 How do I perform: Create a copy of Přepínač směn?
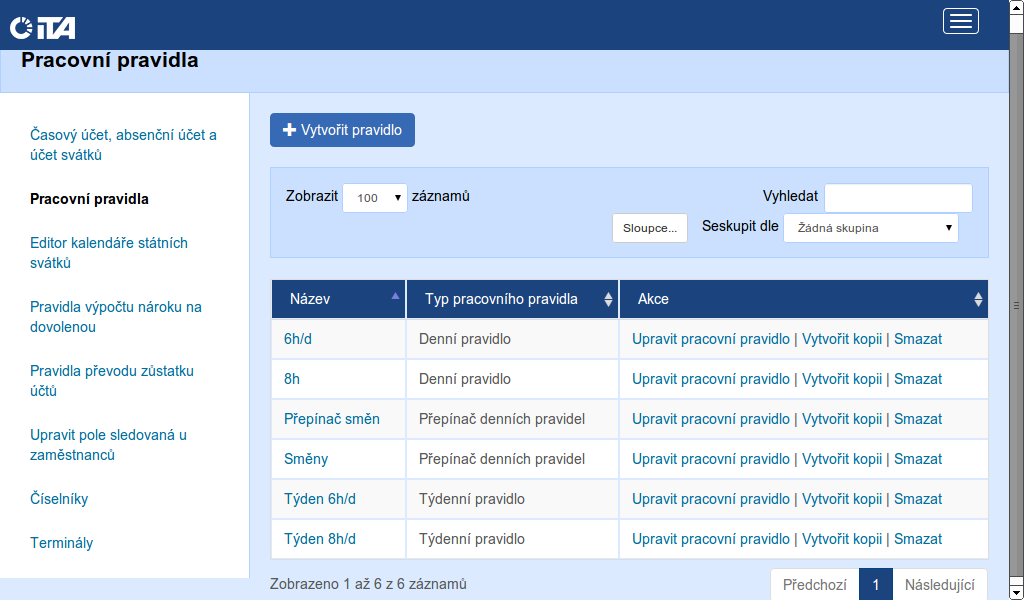click(x=841, y=419)
